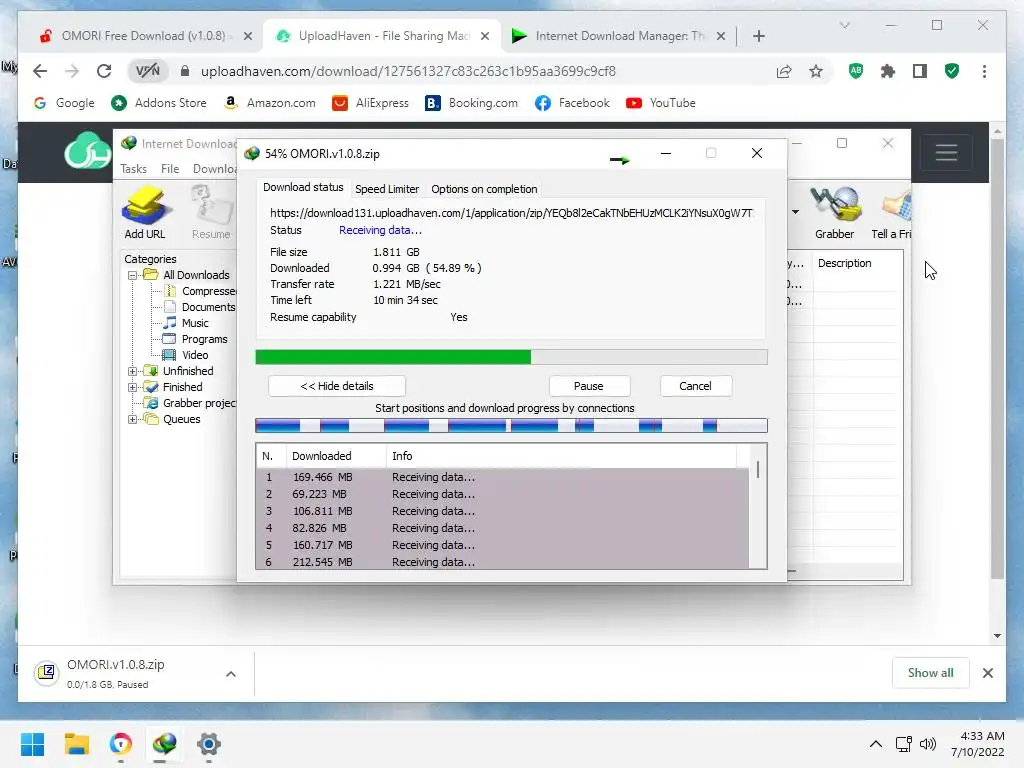Click the volume icon in system tray
This screenshot has width=1024, height=768.
coord(927,744)
